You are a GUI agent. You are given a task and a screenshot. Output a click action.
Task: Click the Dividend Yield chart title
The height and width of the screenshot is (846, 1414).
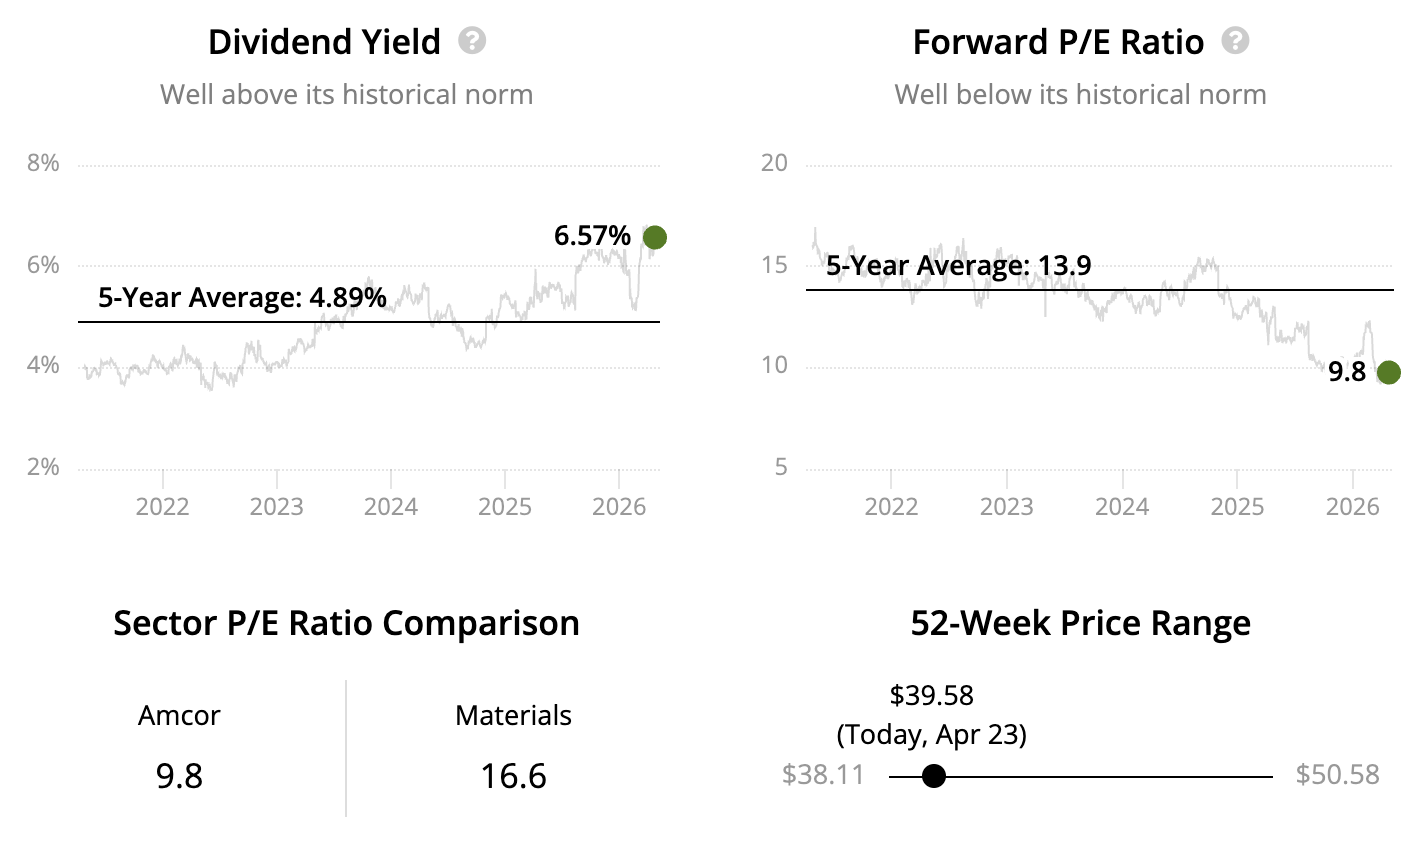pyautogui.click(x=324, y=42)
